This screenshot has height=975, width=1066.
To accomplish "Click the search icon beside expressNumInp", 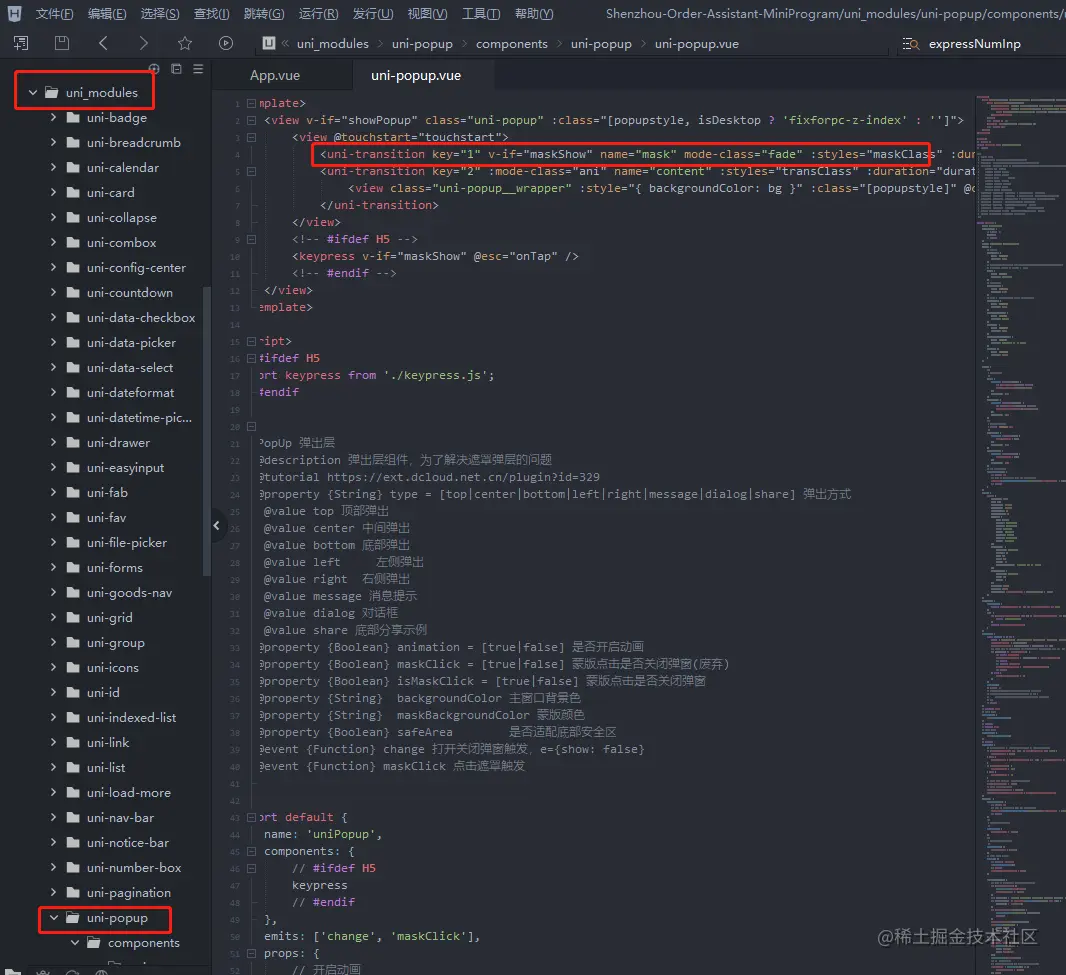I will tap(910, 44).
